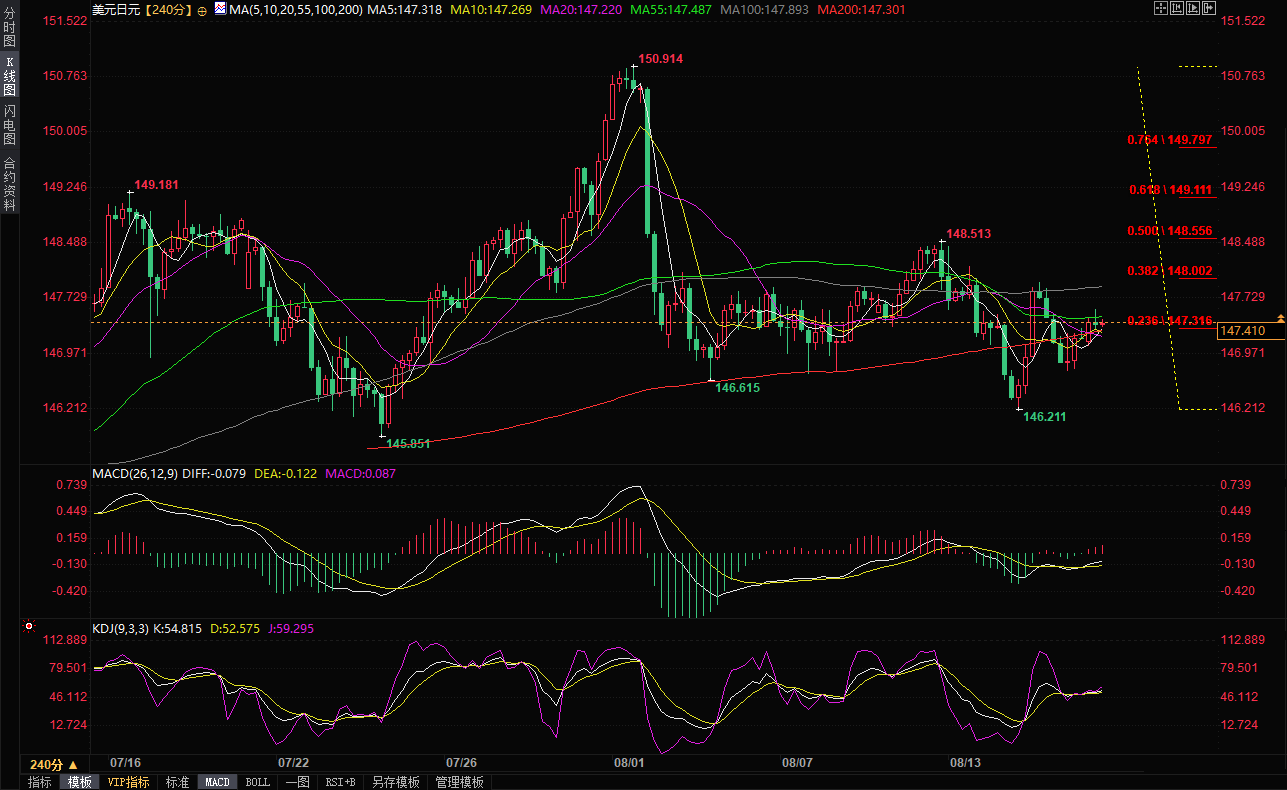Click the 149.181 peak price label

point(156,185)
